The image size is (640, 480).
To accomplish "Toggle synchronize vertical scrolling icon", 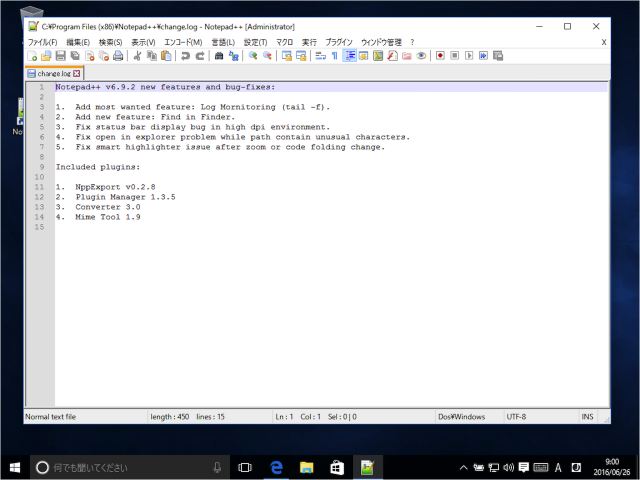I will click(287, 56).
